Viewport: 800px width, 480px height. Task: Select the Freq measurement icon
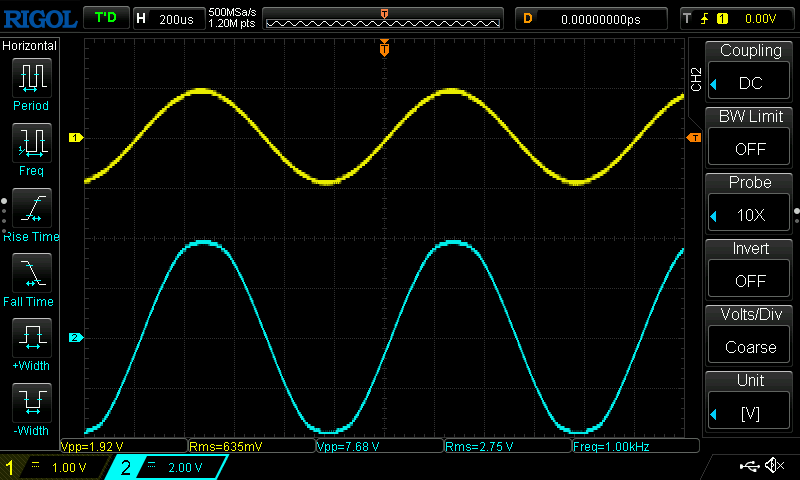pyautogui.click(x=32, y=142)
